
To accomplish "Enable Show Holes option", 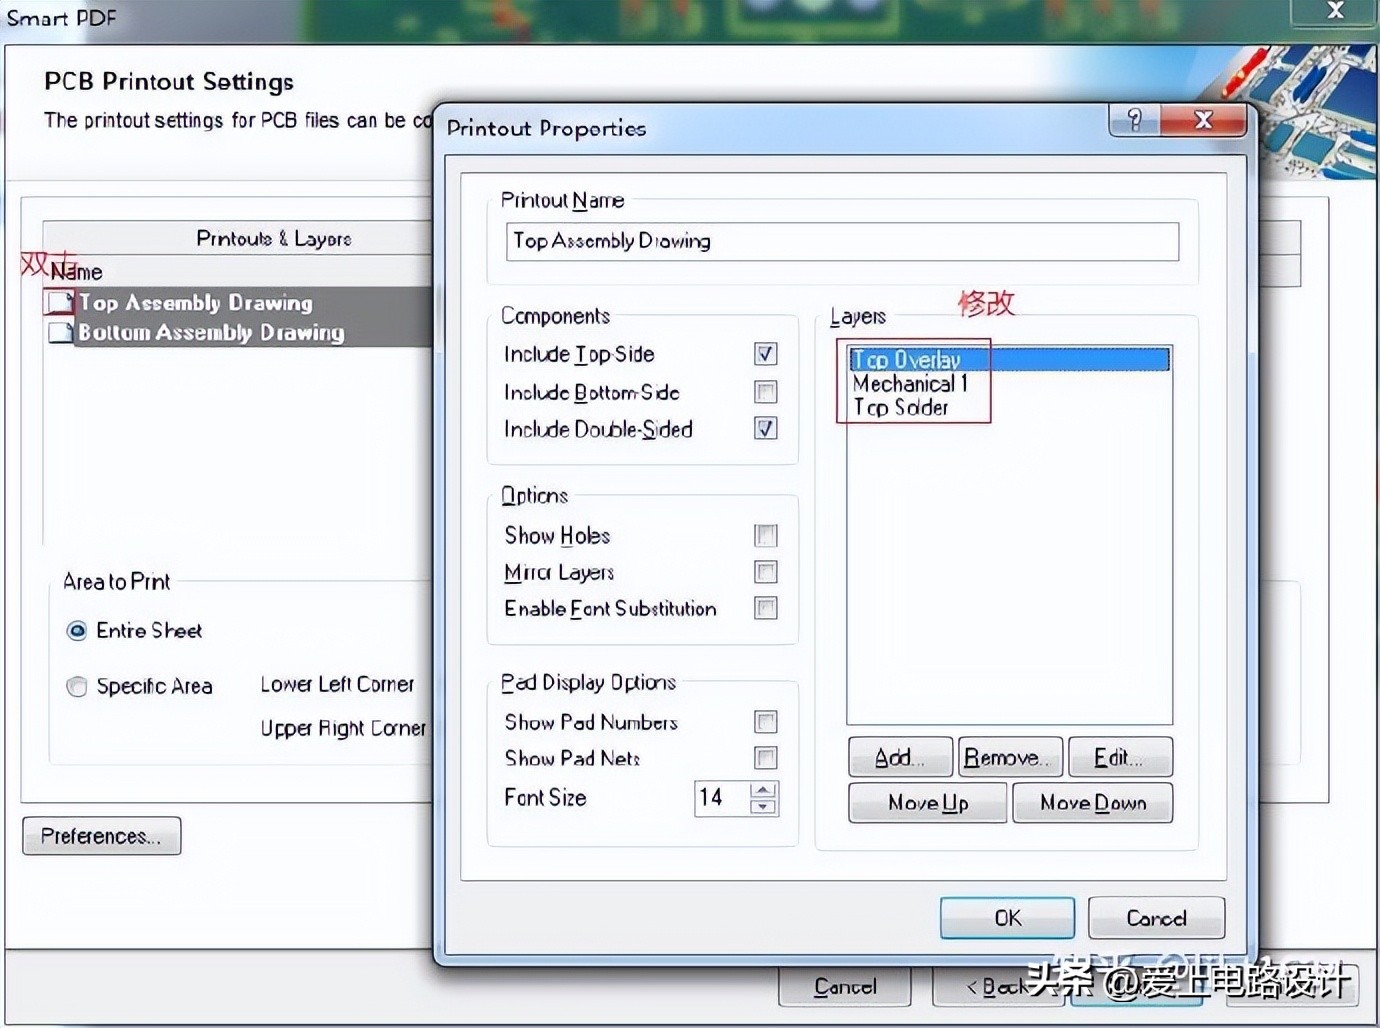I will (x=765, y=535).
